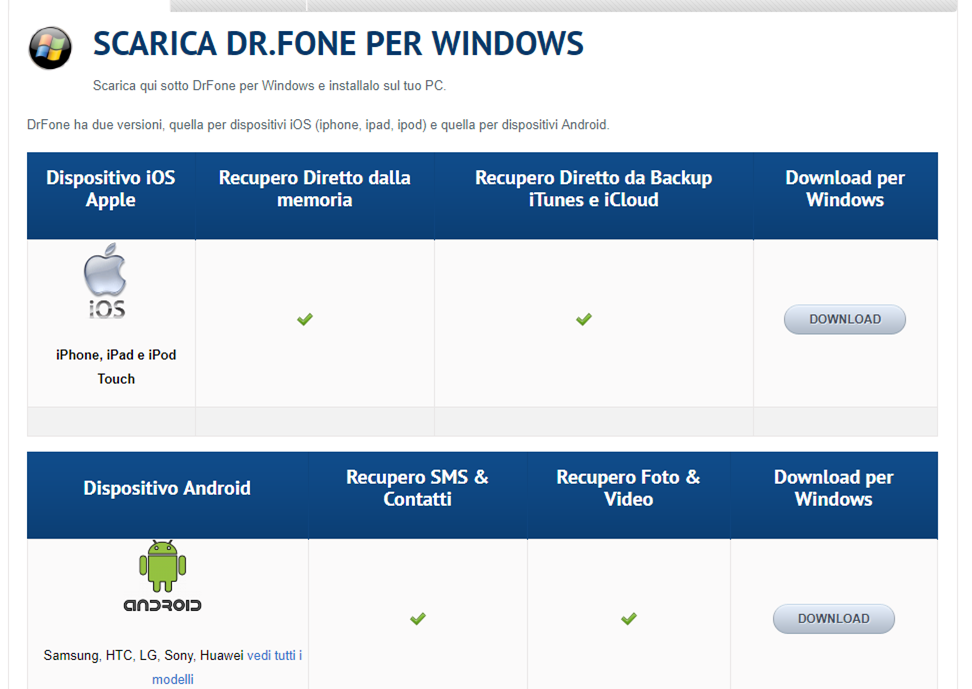972x689 pixels.
Task: Click the Apple iOS logo image
Action: (105, 280)
